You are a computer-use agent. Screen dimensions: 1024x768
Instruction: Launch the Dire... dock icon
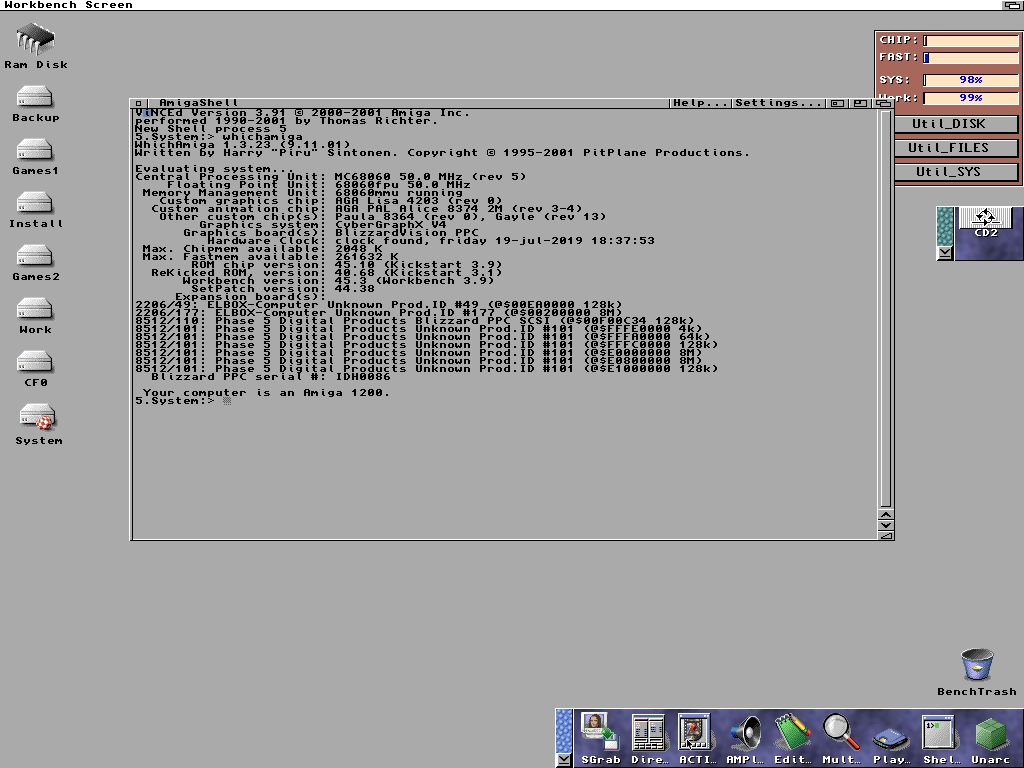(649, 738)
